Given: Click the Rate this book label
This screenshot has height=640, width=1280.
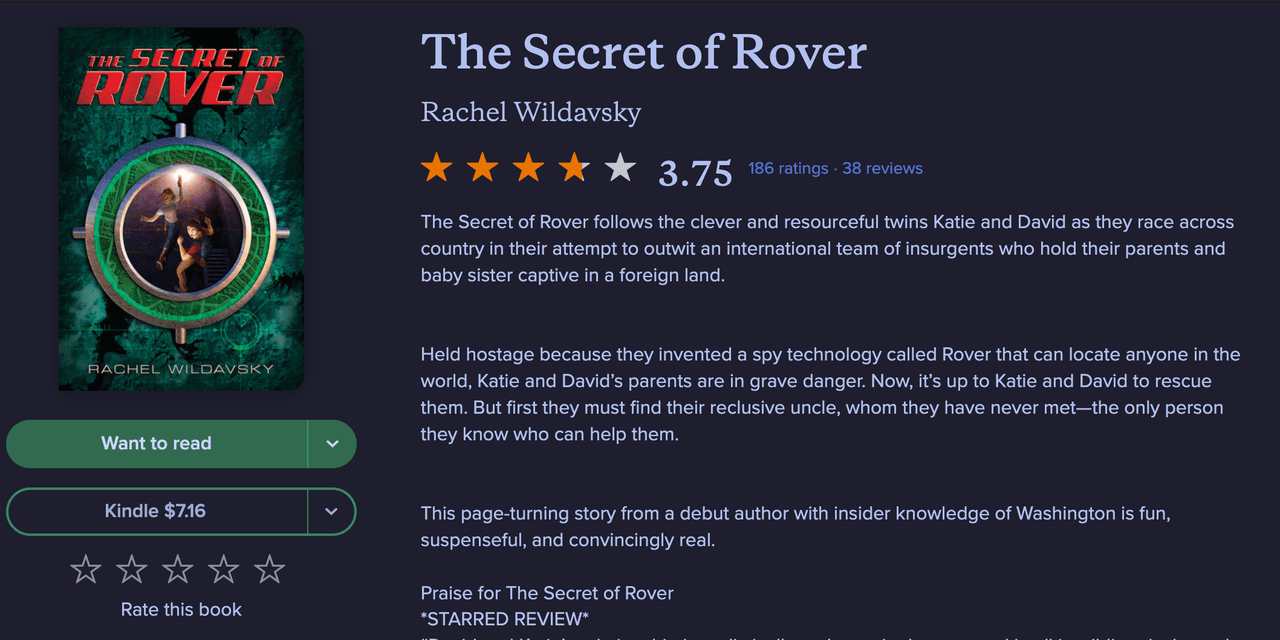Looking at the screenshot, I should coord(181,609).
